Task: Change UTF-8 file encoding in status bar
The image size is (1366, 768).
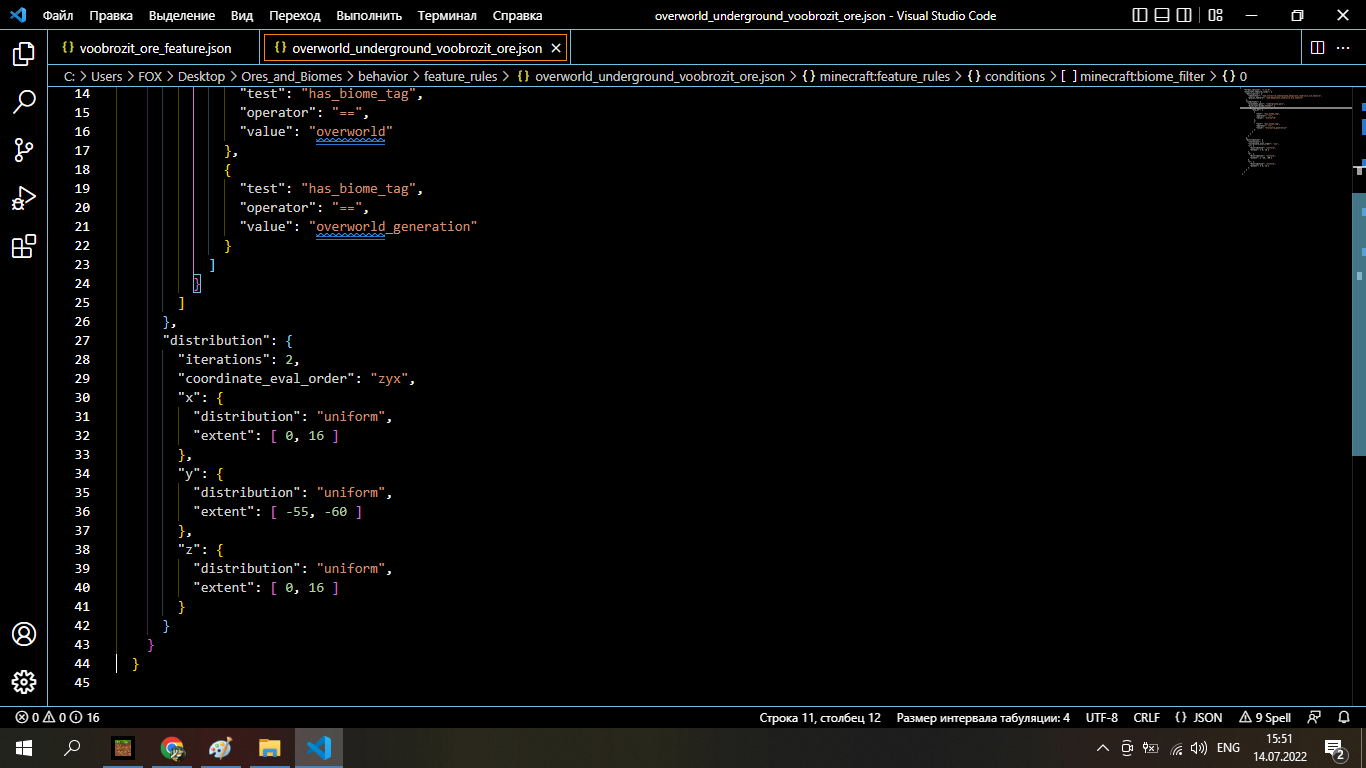Action: coord(1101,717)
